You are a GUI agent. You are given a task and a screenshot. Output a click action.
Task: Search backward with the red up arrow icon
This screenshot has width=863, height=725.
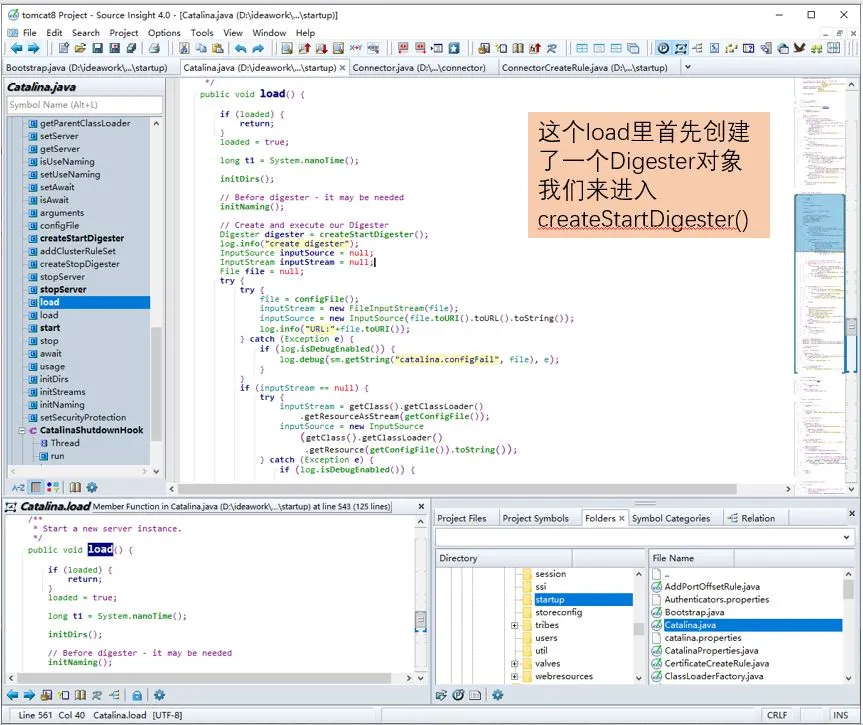(x=304, y=48)
